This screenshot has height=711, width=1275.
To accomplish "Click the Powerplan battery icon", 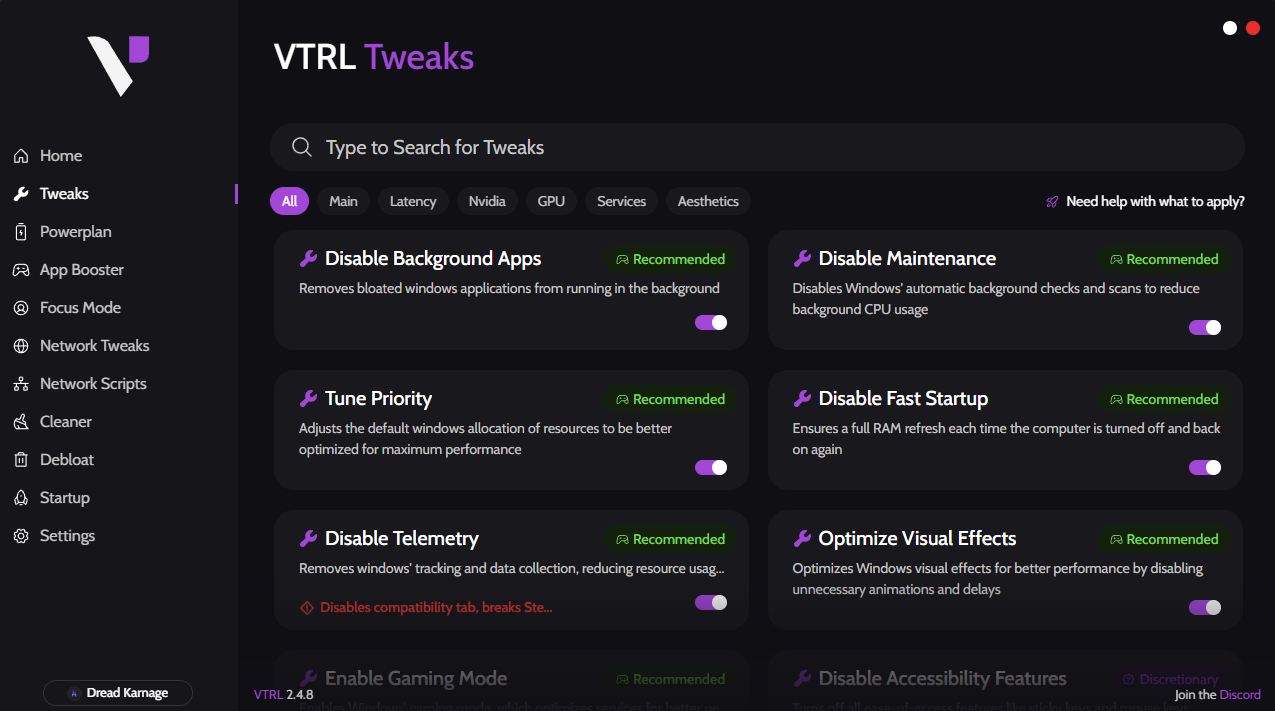I will tap(20, 232).
